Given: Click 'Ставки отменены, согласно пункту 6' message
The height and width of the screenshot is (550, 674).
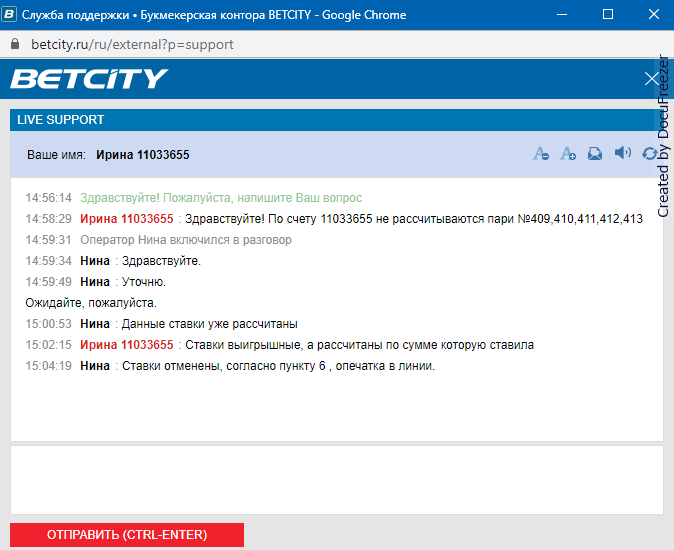Looking at the screenshot, I should click(279, 366).
